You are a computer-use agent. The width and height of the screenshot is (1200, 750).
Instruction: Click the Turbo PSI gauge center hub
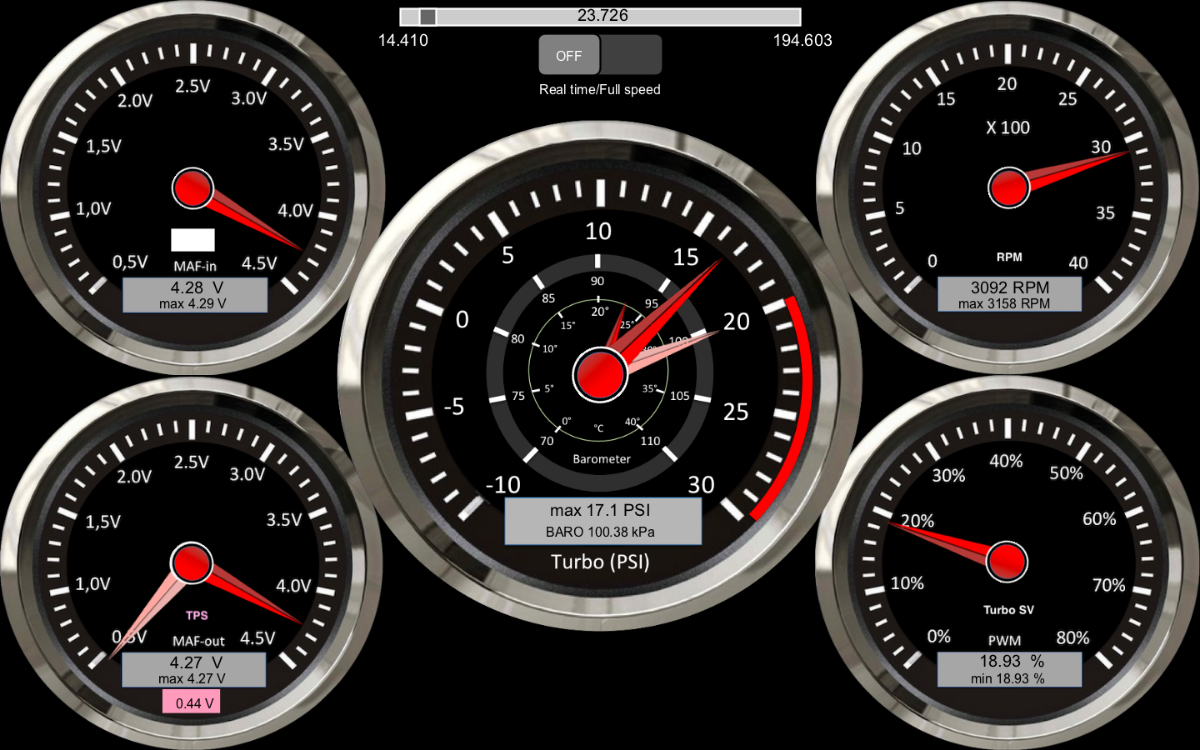[599, 375]
